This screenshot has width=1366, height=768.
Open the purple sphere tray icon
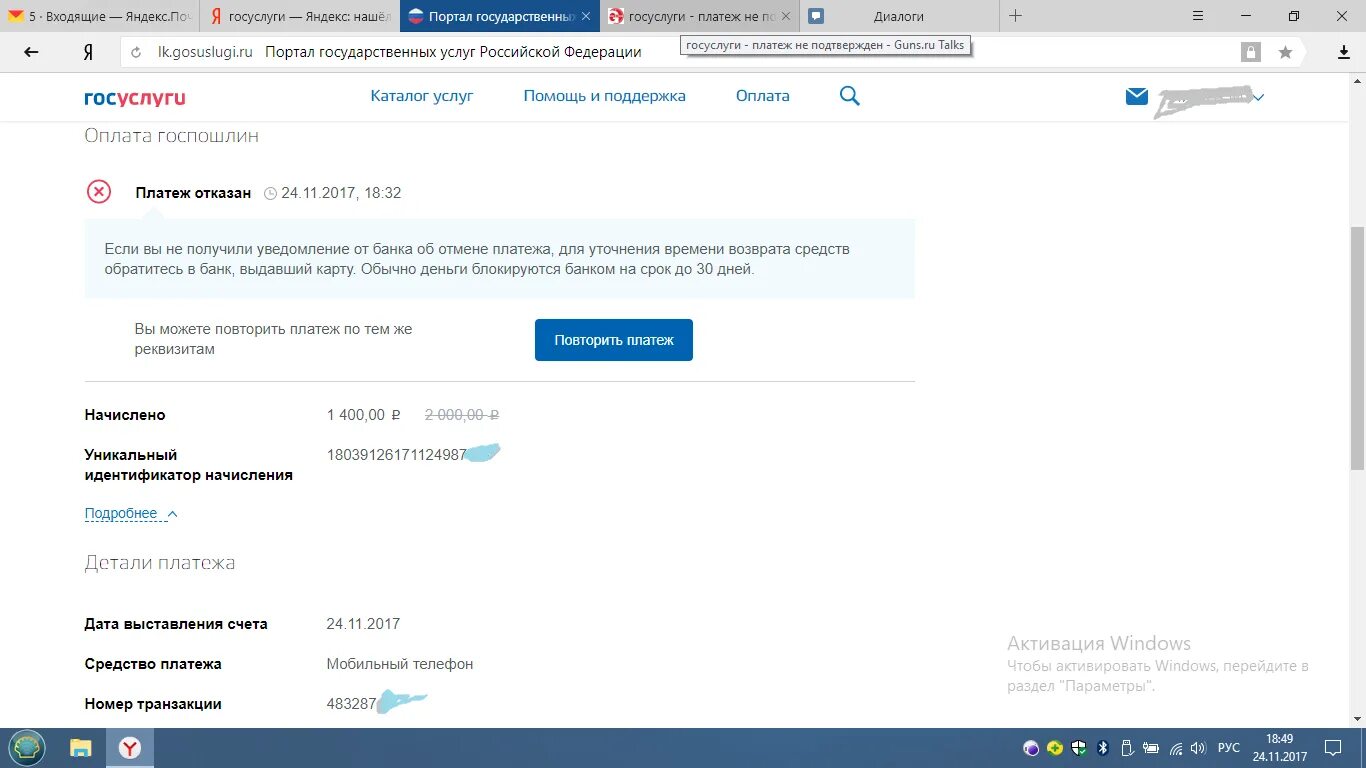[x=1031, y=748]
